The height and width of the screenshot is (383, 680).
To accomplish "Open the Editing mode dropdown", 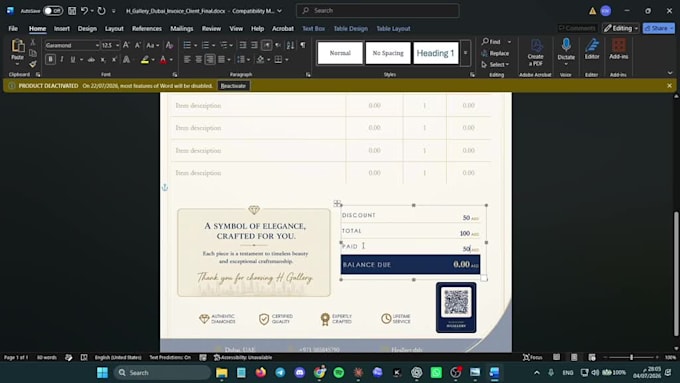I will click(621, 28).
